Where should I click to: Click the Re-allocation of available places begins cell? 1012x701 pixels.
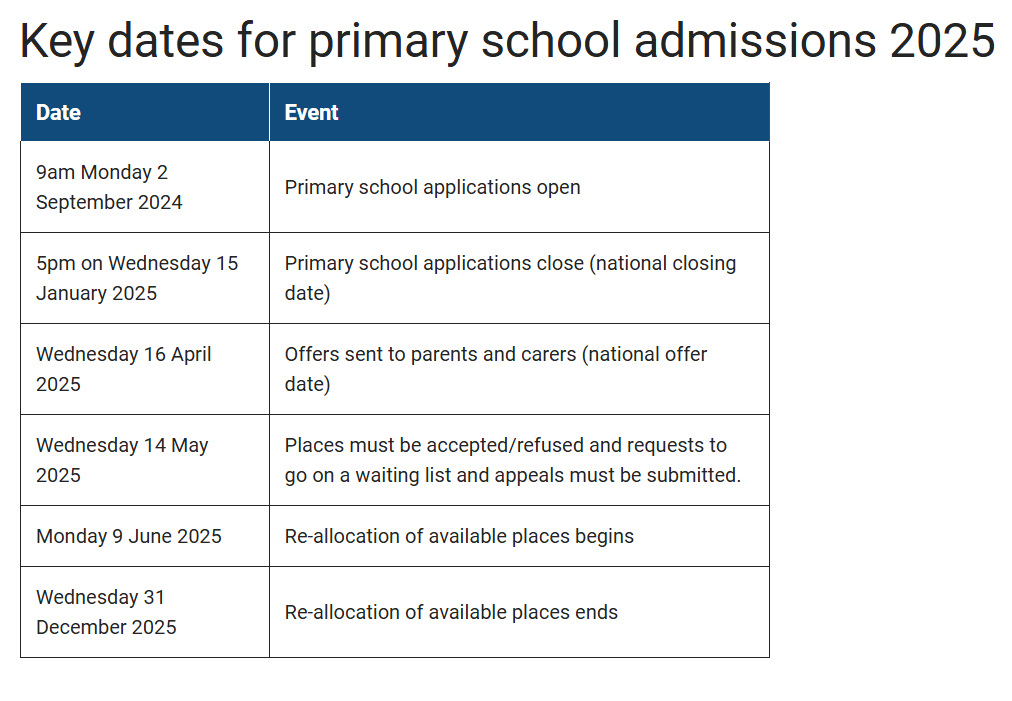point(459,536)
